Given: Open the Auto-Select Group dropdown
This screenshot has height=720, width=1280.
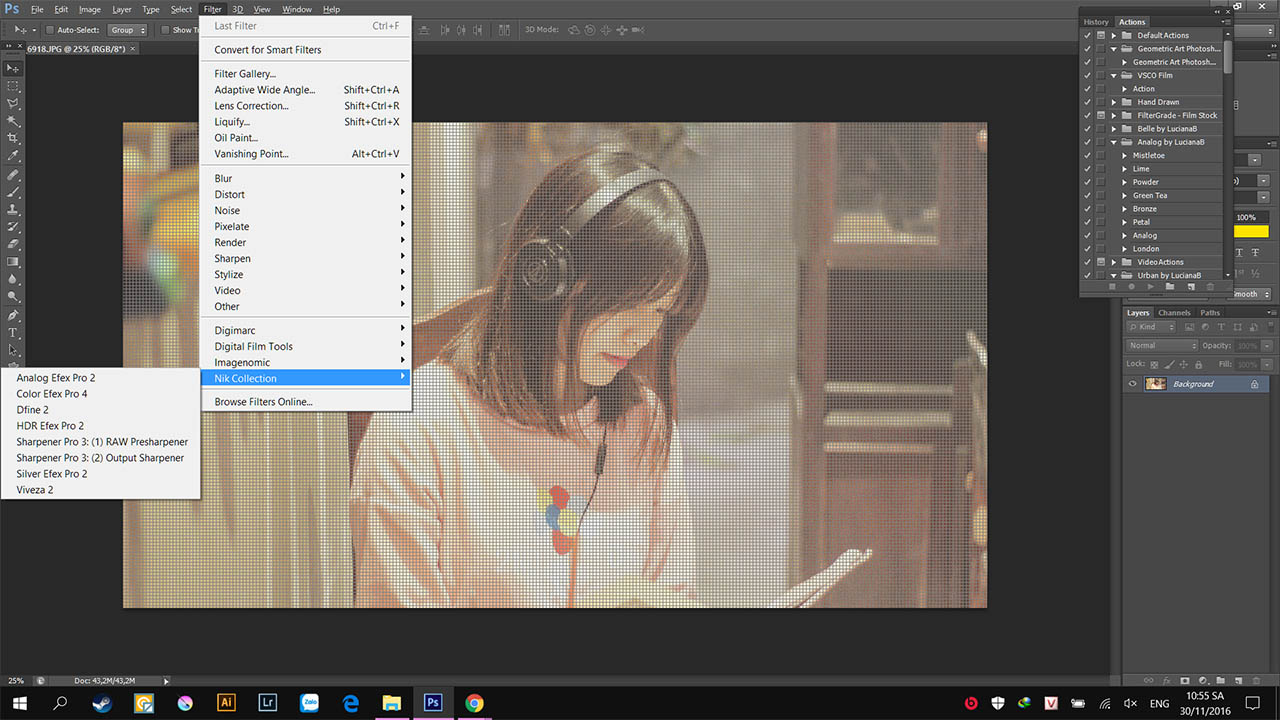Looking at the screenshot, I should click(128, 30).
